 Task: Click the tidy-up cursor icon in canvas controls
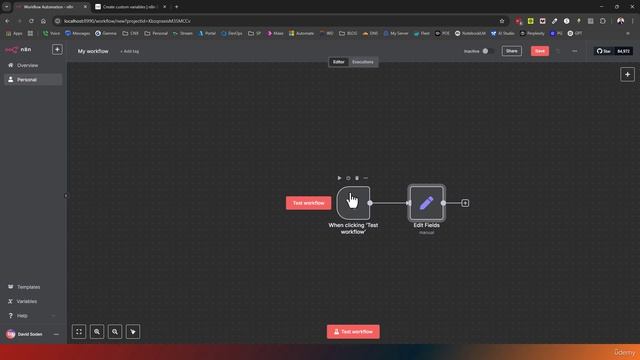coord(133,332)
